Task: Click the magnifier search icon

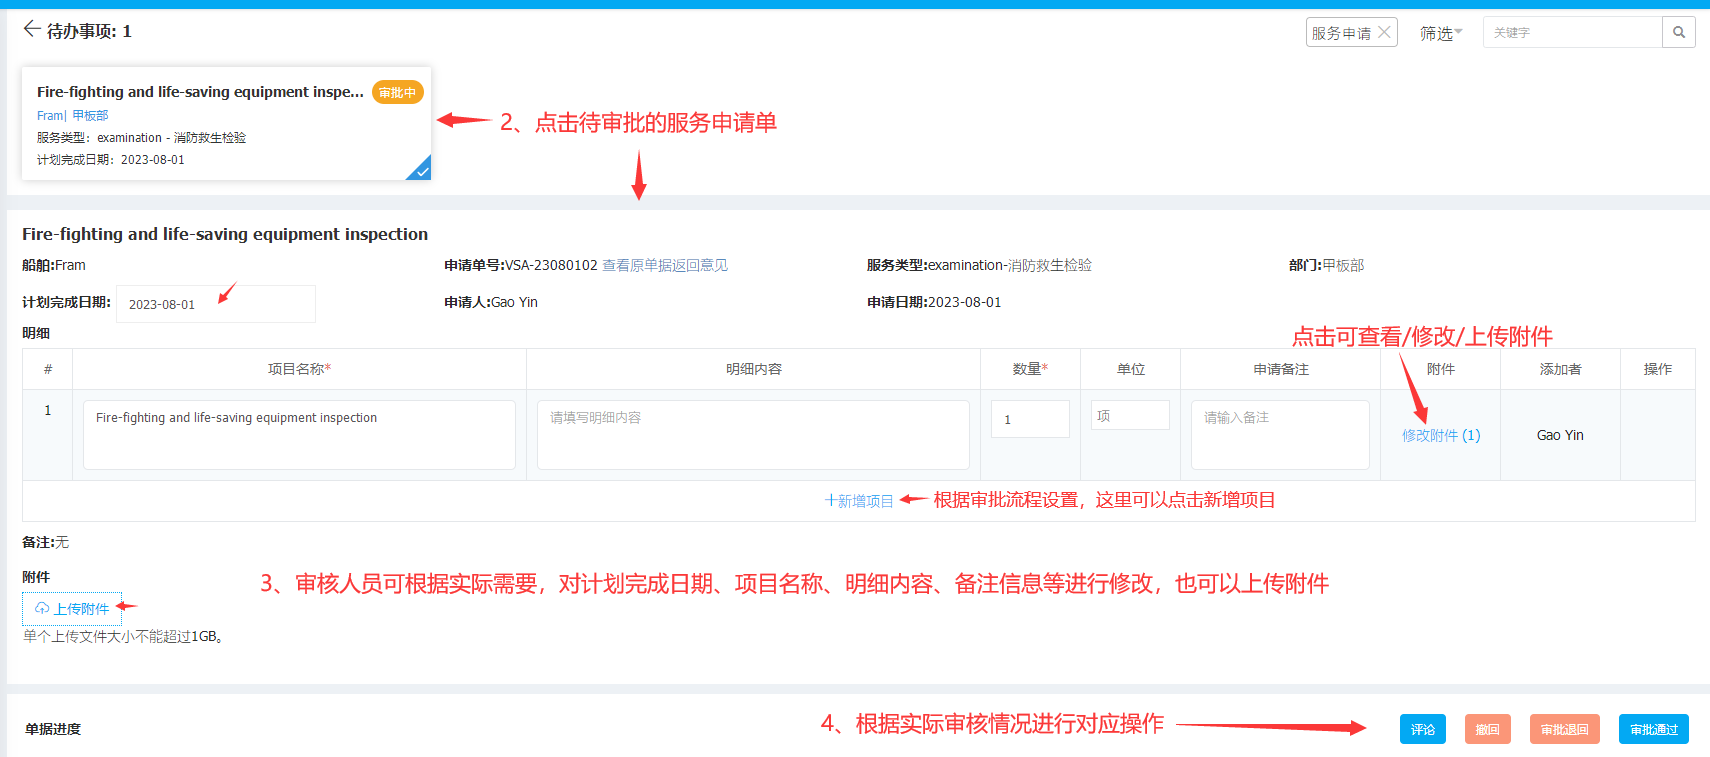Action: [1679, 32]
